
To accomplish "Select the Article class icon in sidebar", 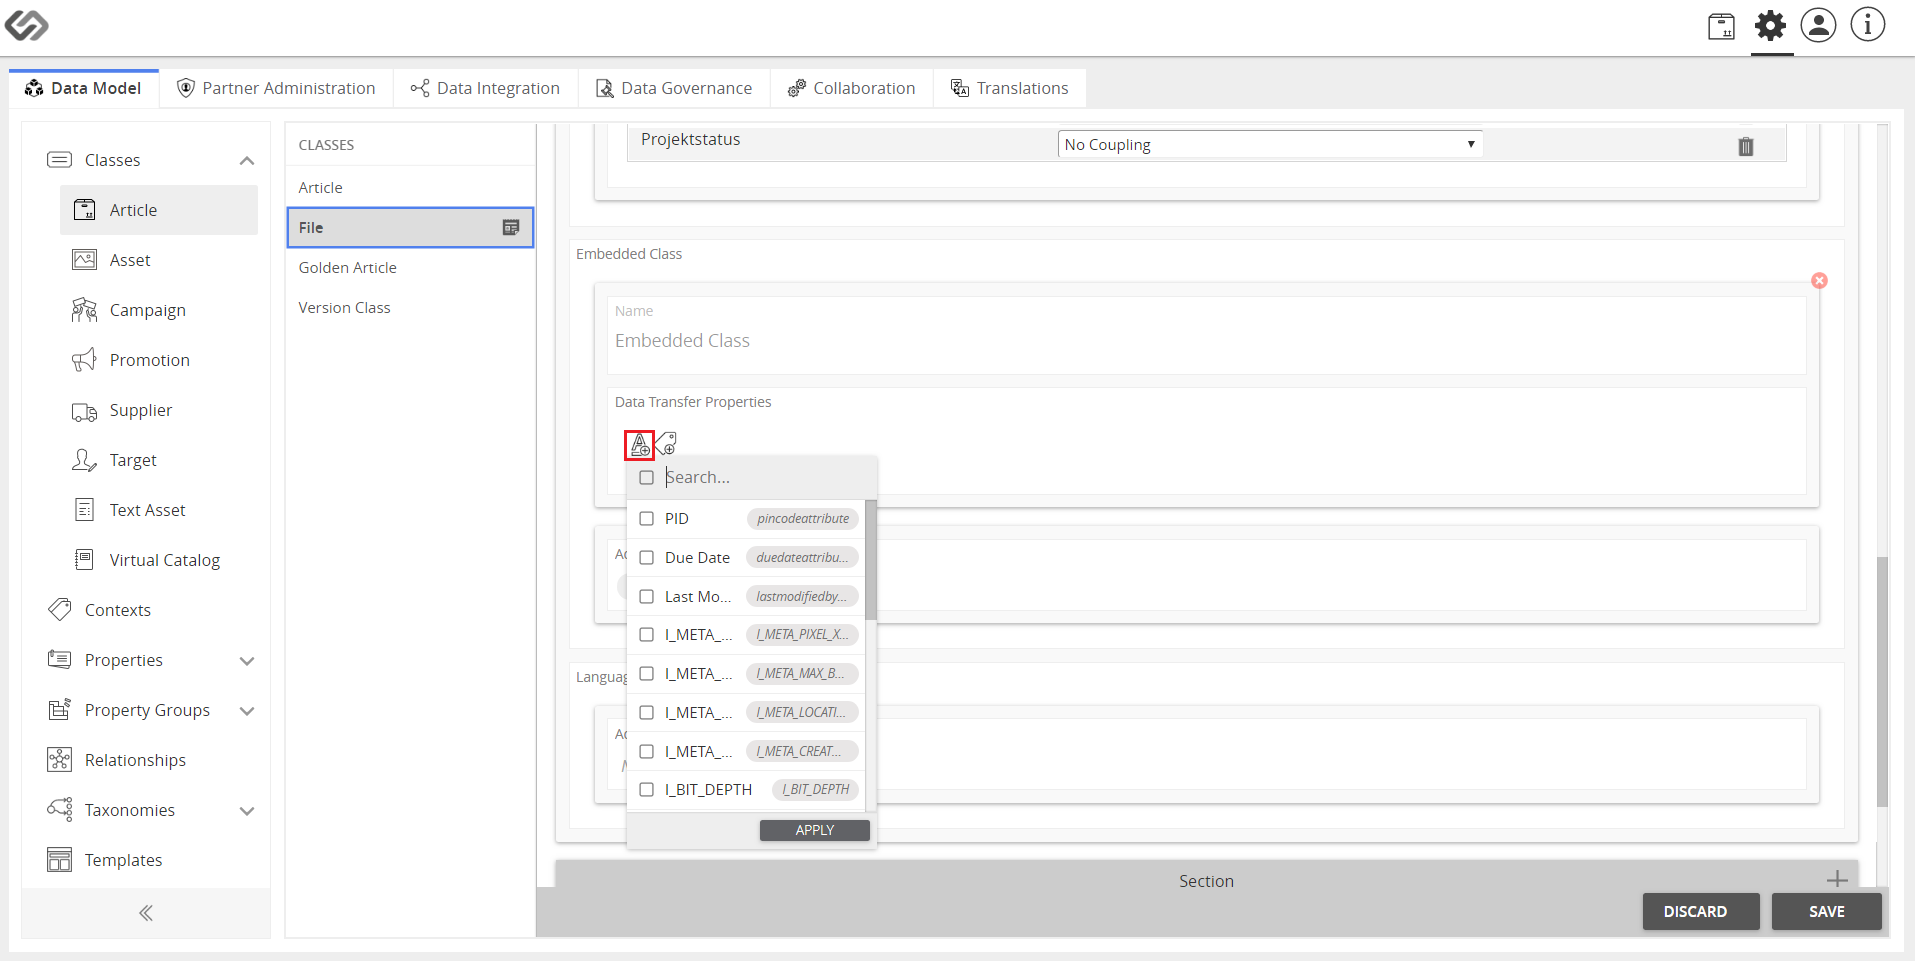I will point(85,210).
